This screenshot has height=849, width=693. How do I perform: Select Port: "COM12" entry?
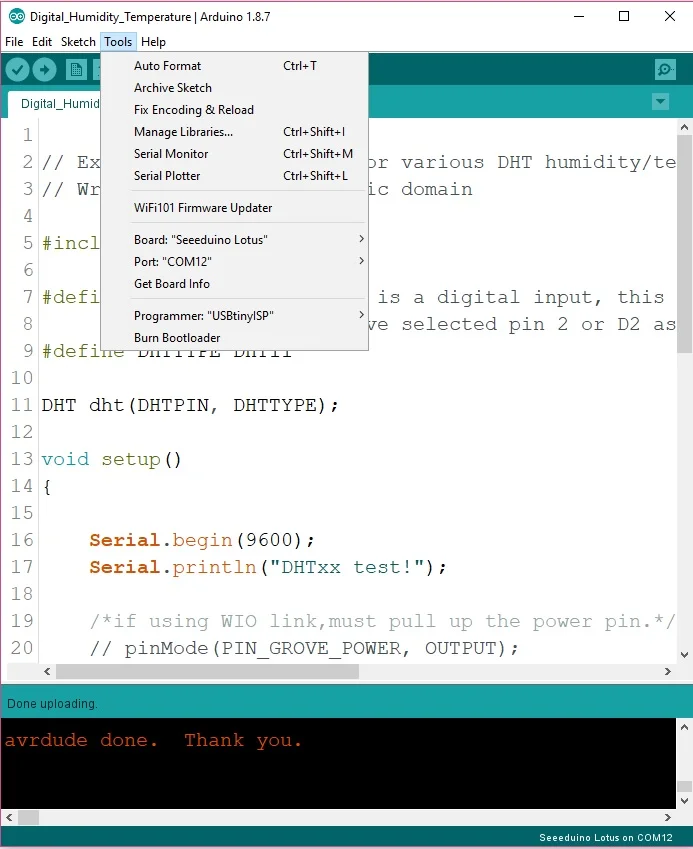[234, 262]
